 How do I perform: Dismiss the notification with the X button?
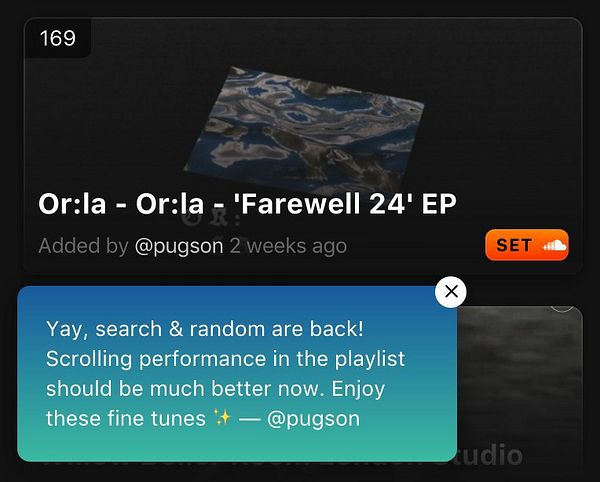[x=451, y=292]
